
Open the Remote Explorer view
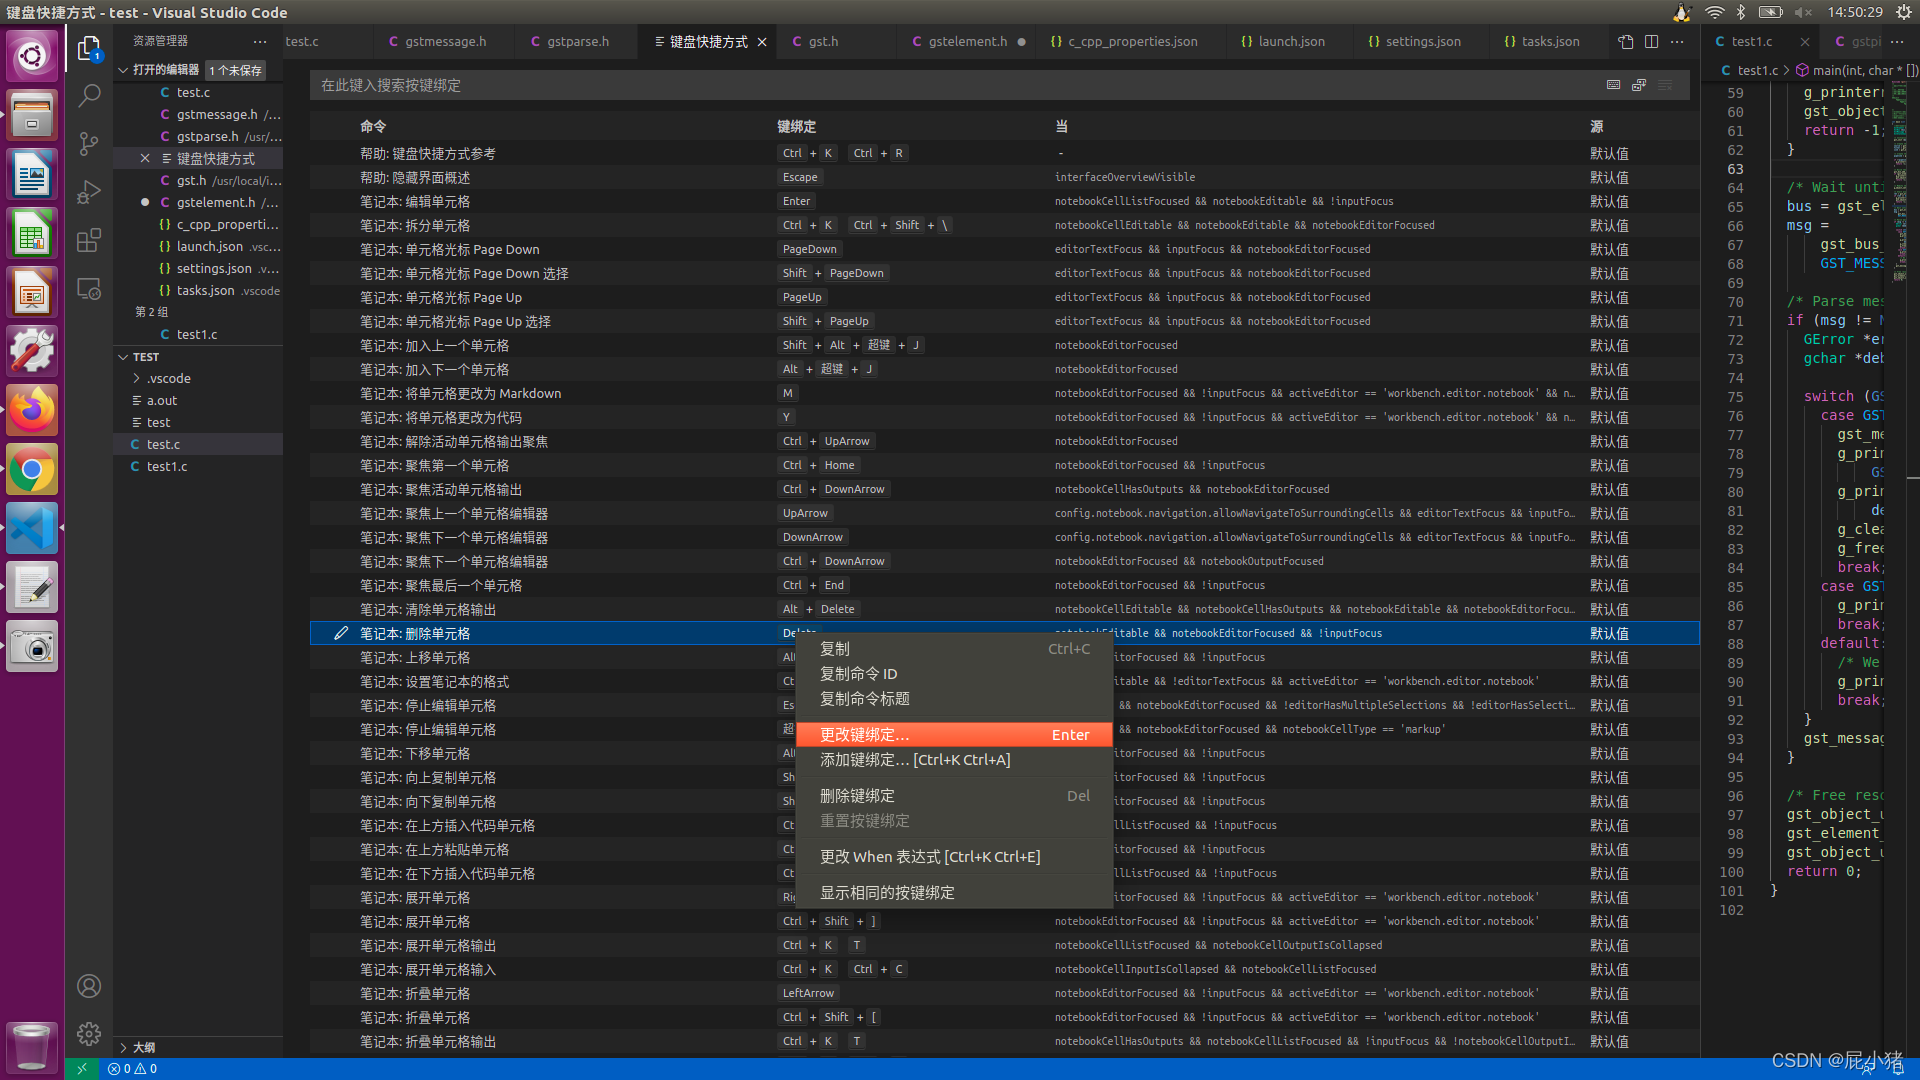(x=89, y=289)
